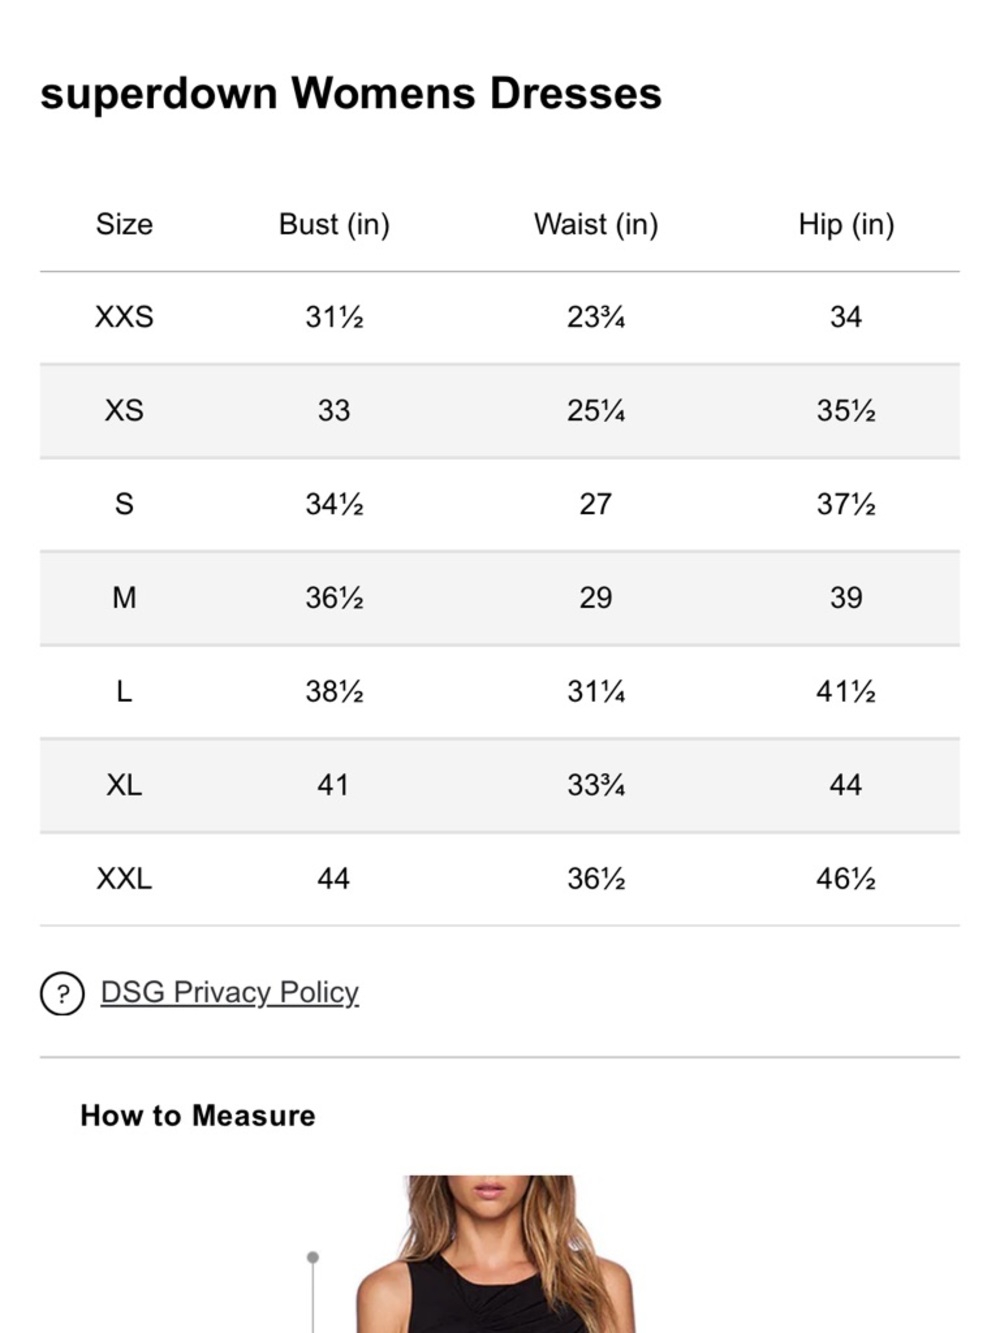Open the DSG Privacy Policy link
Image resolution: width=1000 pixels, height=1333 pixels.
coord(229,992)
